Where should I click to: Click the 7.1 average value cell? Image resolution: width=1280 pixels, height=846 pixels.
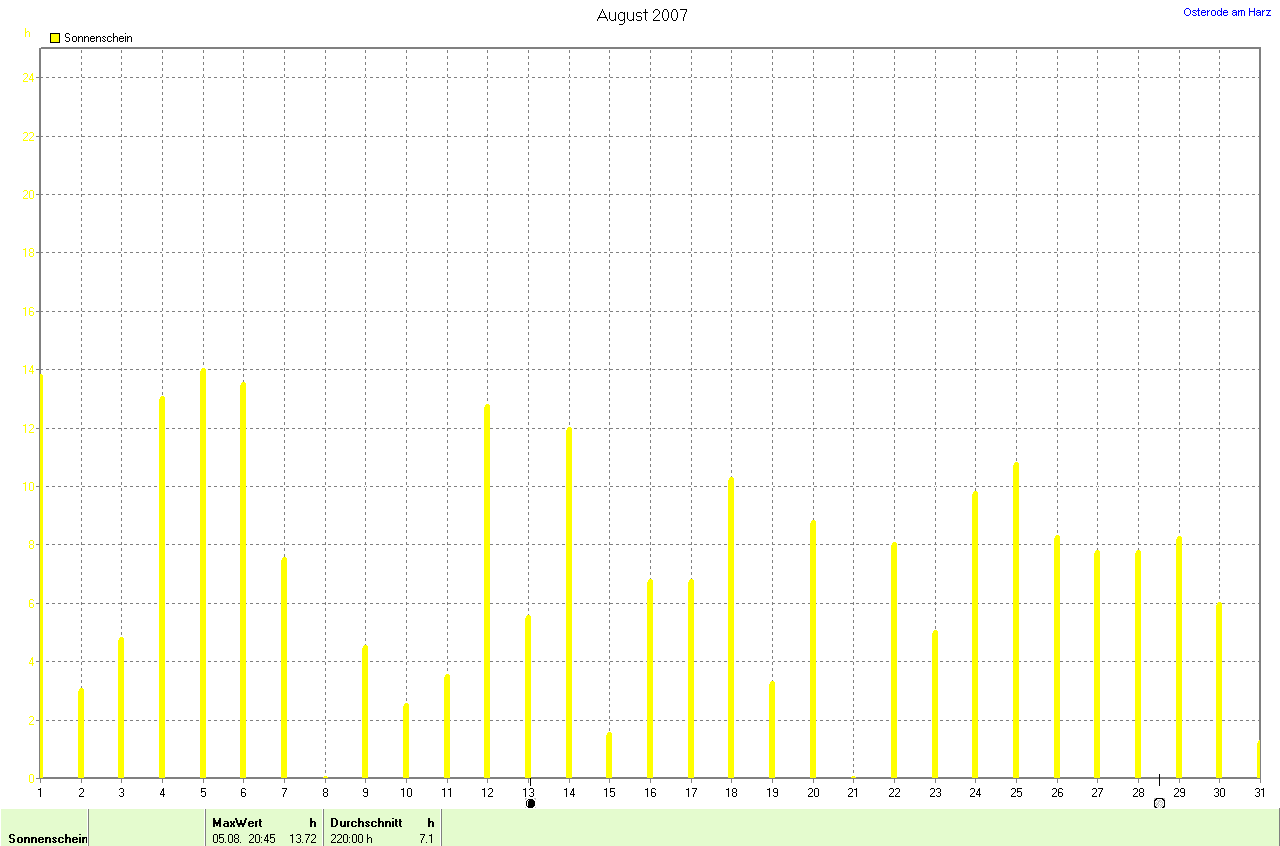click(426, 838)
